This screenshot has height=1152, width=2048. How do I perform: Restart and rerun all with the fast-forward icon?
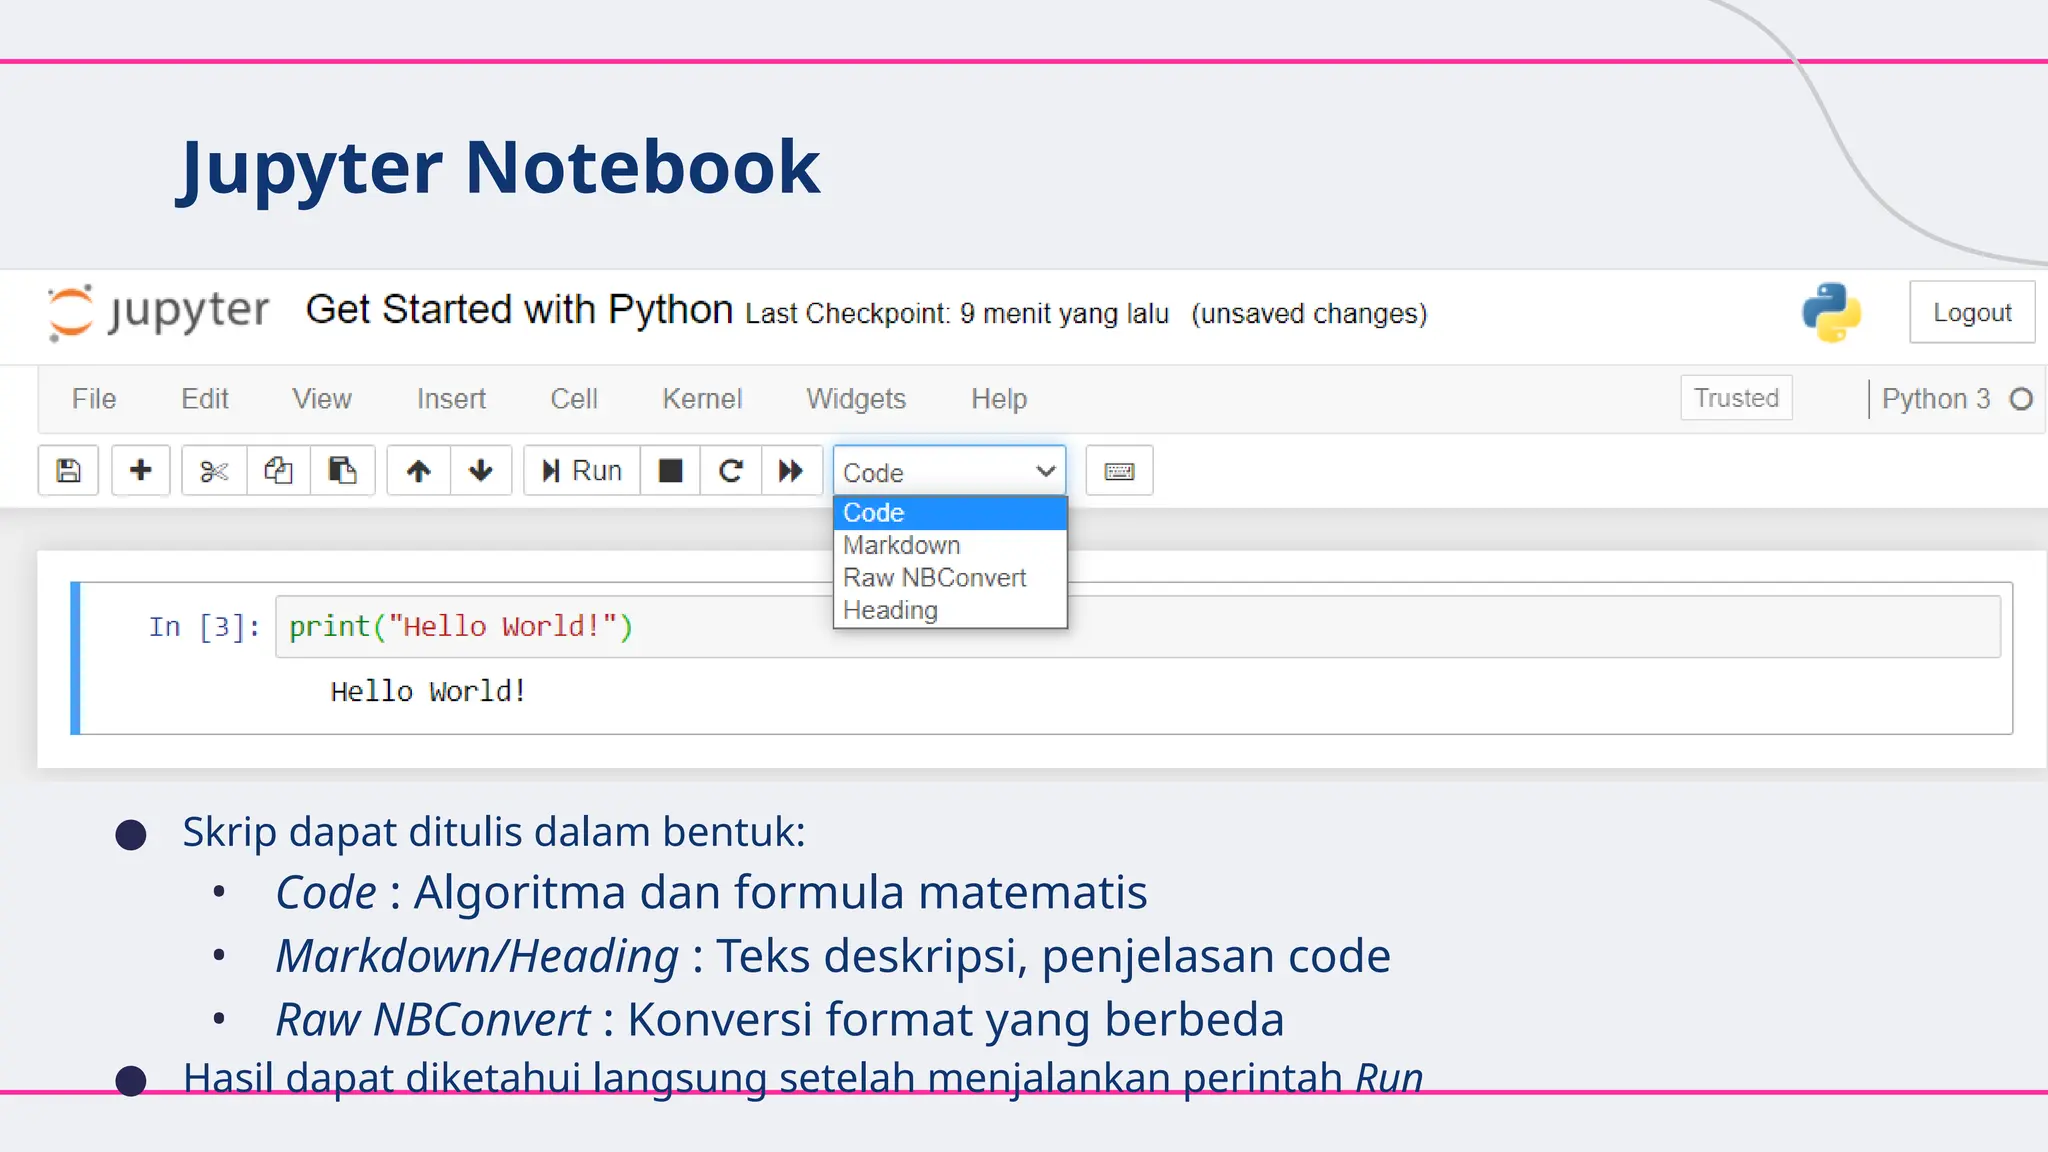pyautogui.click(x=791, y=470)
